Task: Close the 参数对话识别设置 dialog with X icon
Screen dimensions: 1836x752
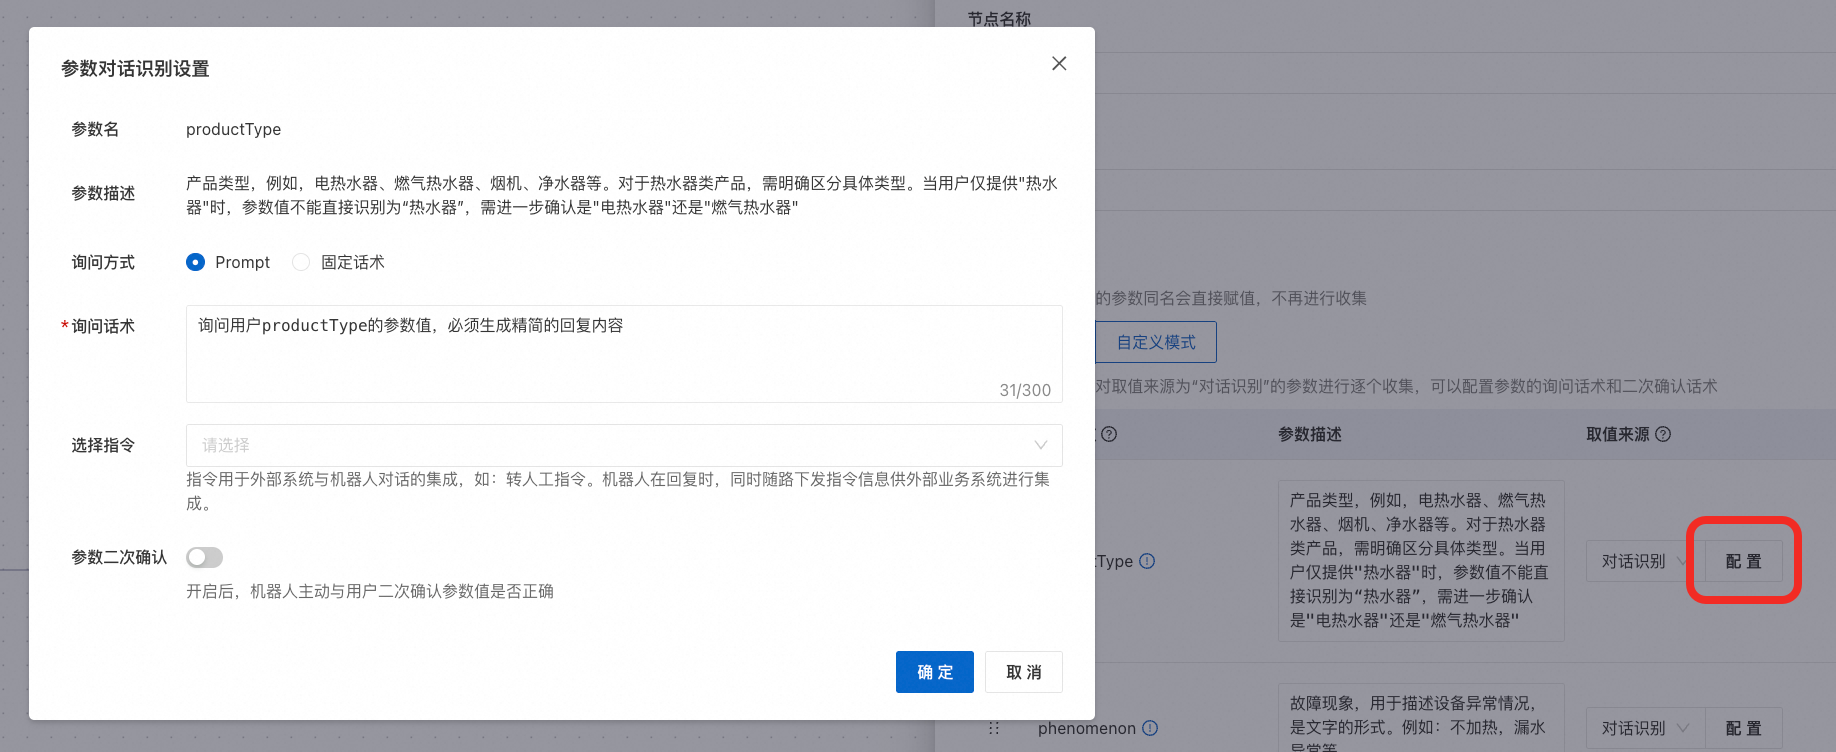Action: 1059,64
